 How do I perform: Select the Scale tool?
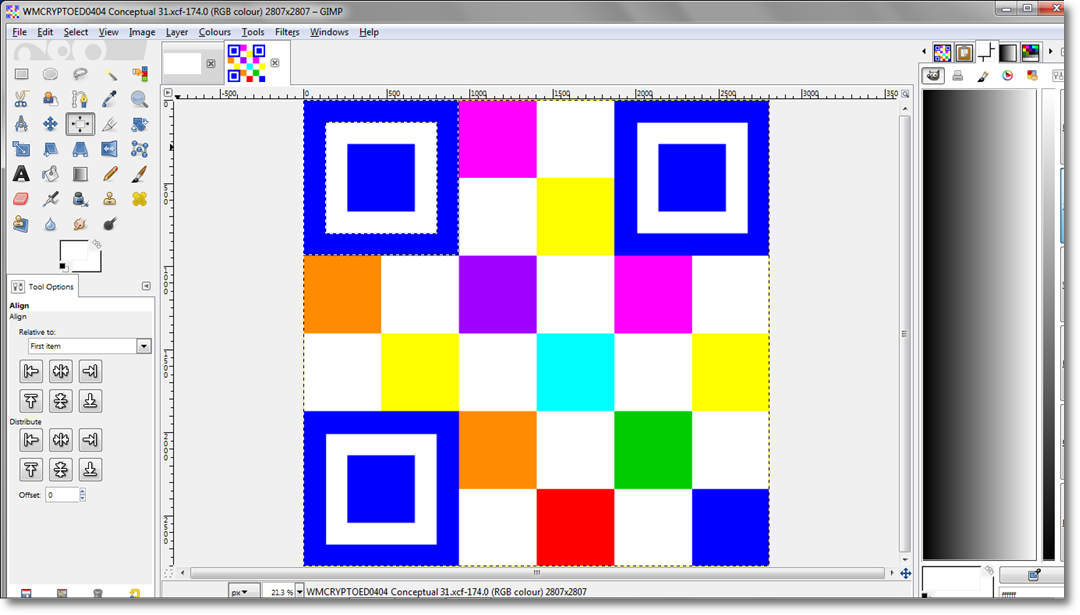[21, 149]
